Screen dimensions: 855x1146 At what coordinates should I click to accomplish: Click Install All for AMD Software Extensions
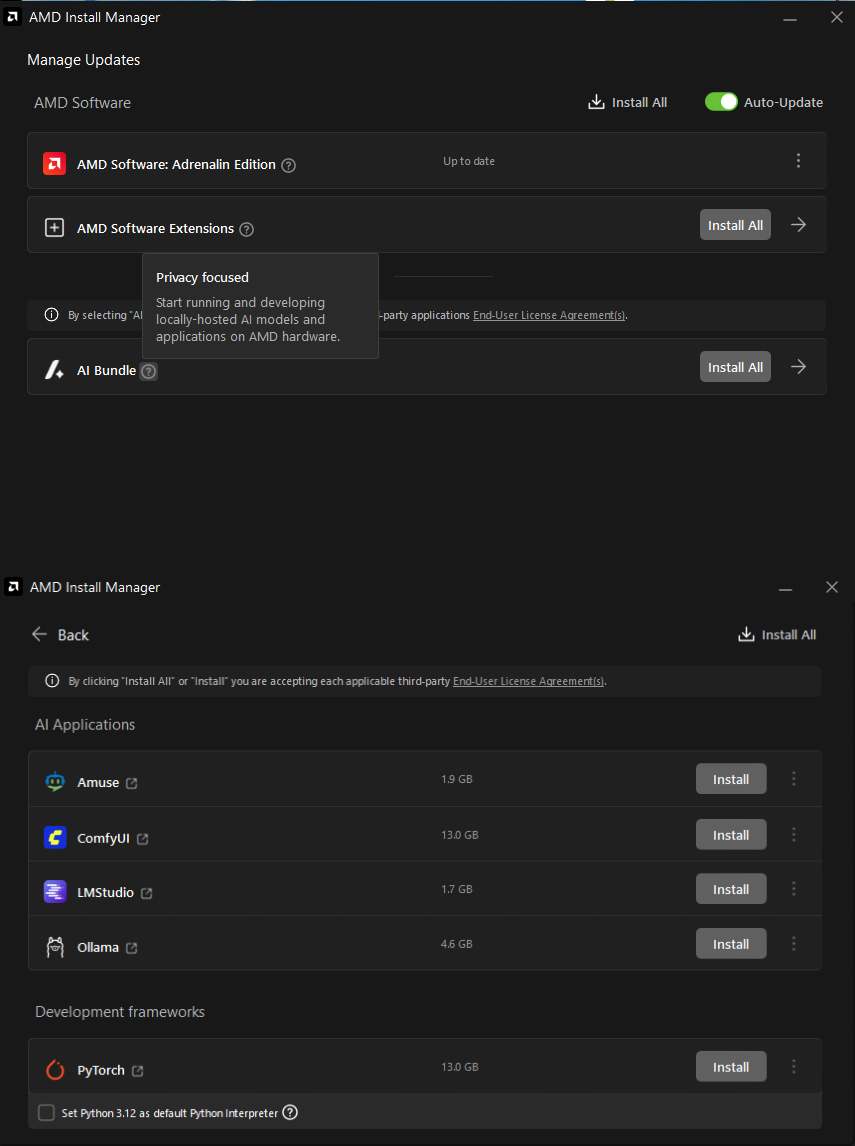coord(735,225)
